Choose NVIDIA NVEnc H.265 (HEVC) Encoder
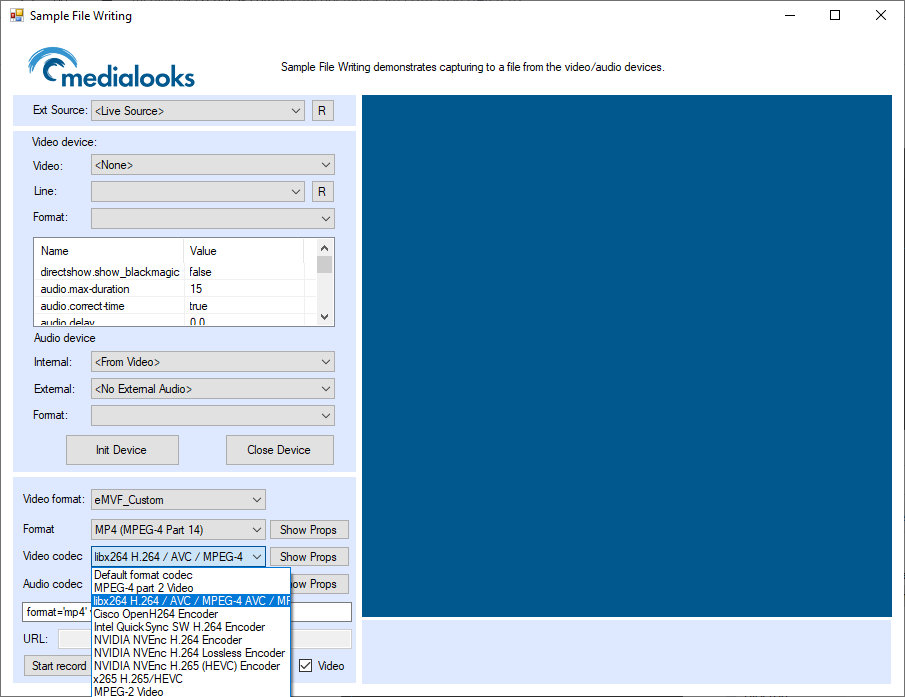Screen dimensions: 905x697 (191, 666)
